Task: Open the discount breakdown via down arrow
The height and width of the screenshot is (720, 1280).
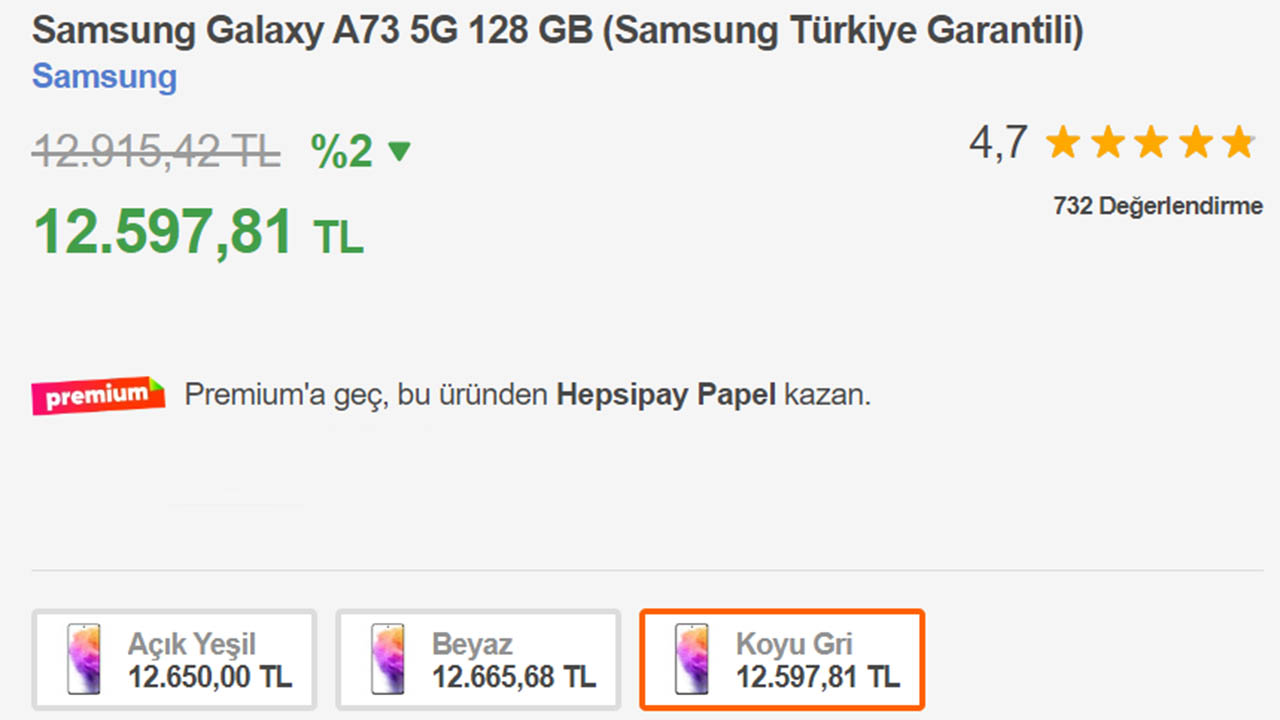Action: 400,150
